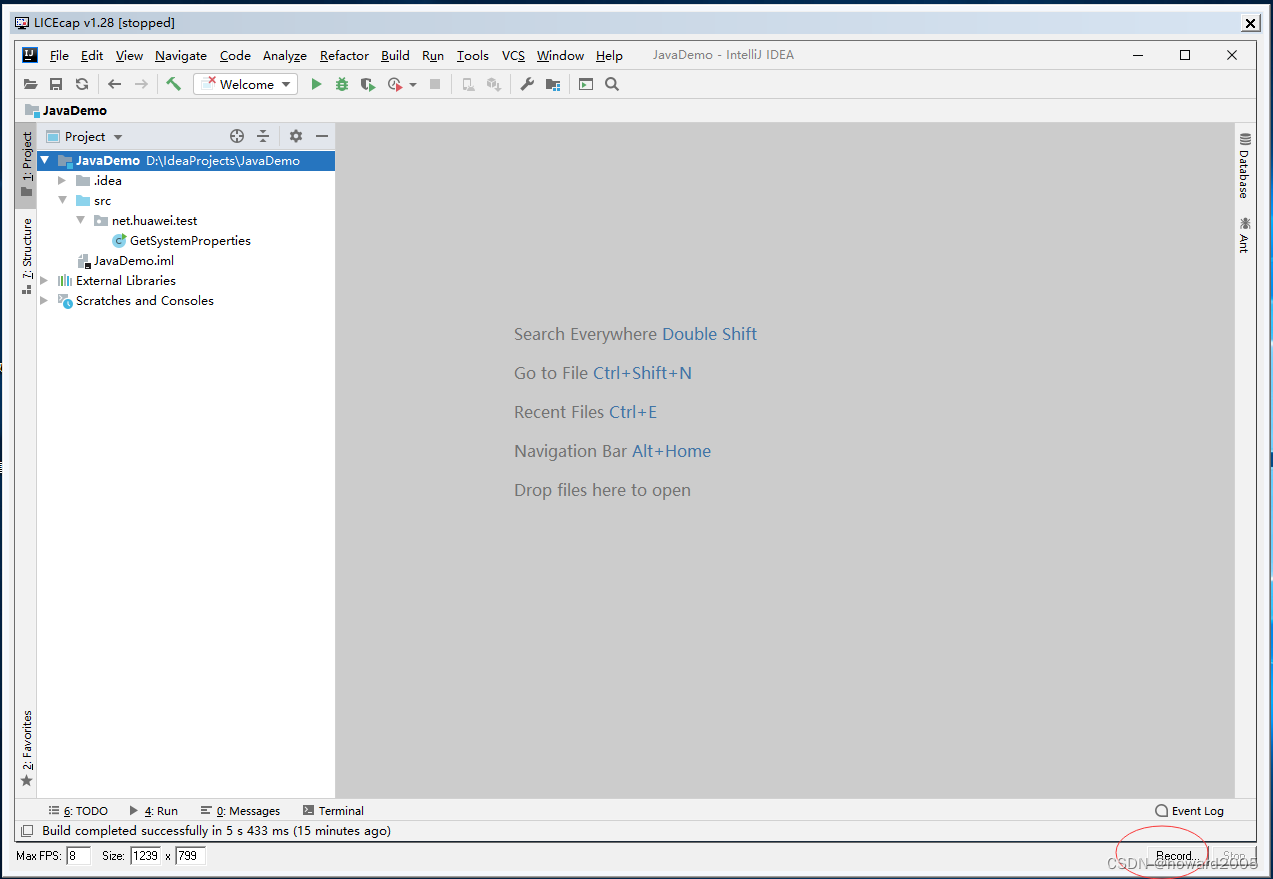Image resolution: width=1273 pixels, height=879 pixels.
Task: Click the Open file toolbar icon
Action: click(x=31, y=85)
